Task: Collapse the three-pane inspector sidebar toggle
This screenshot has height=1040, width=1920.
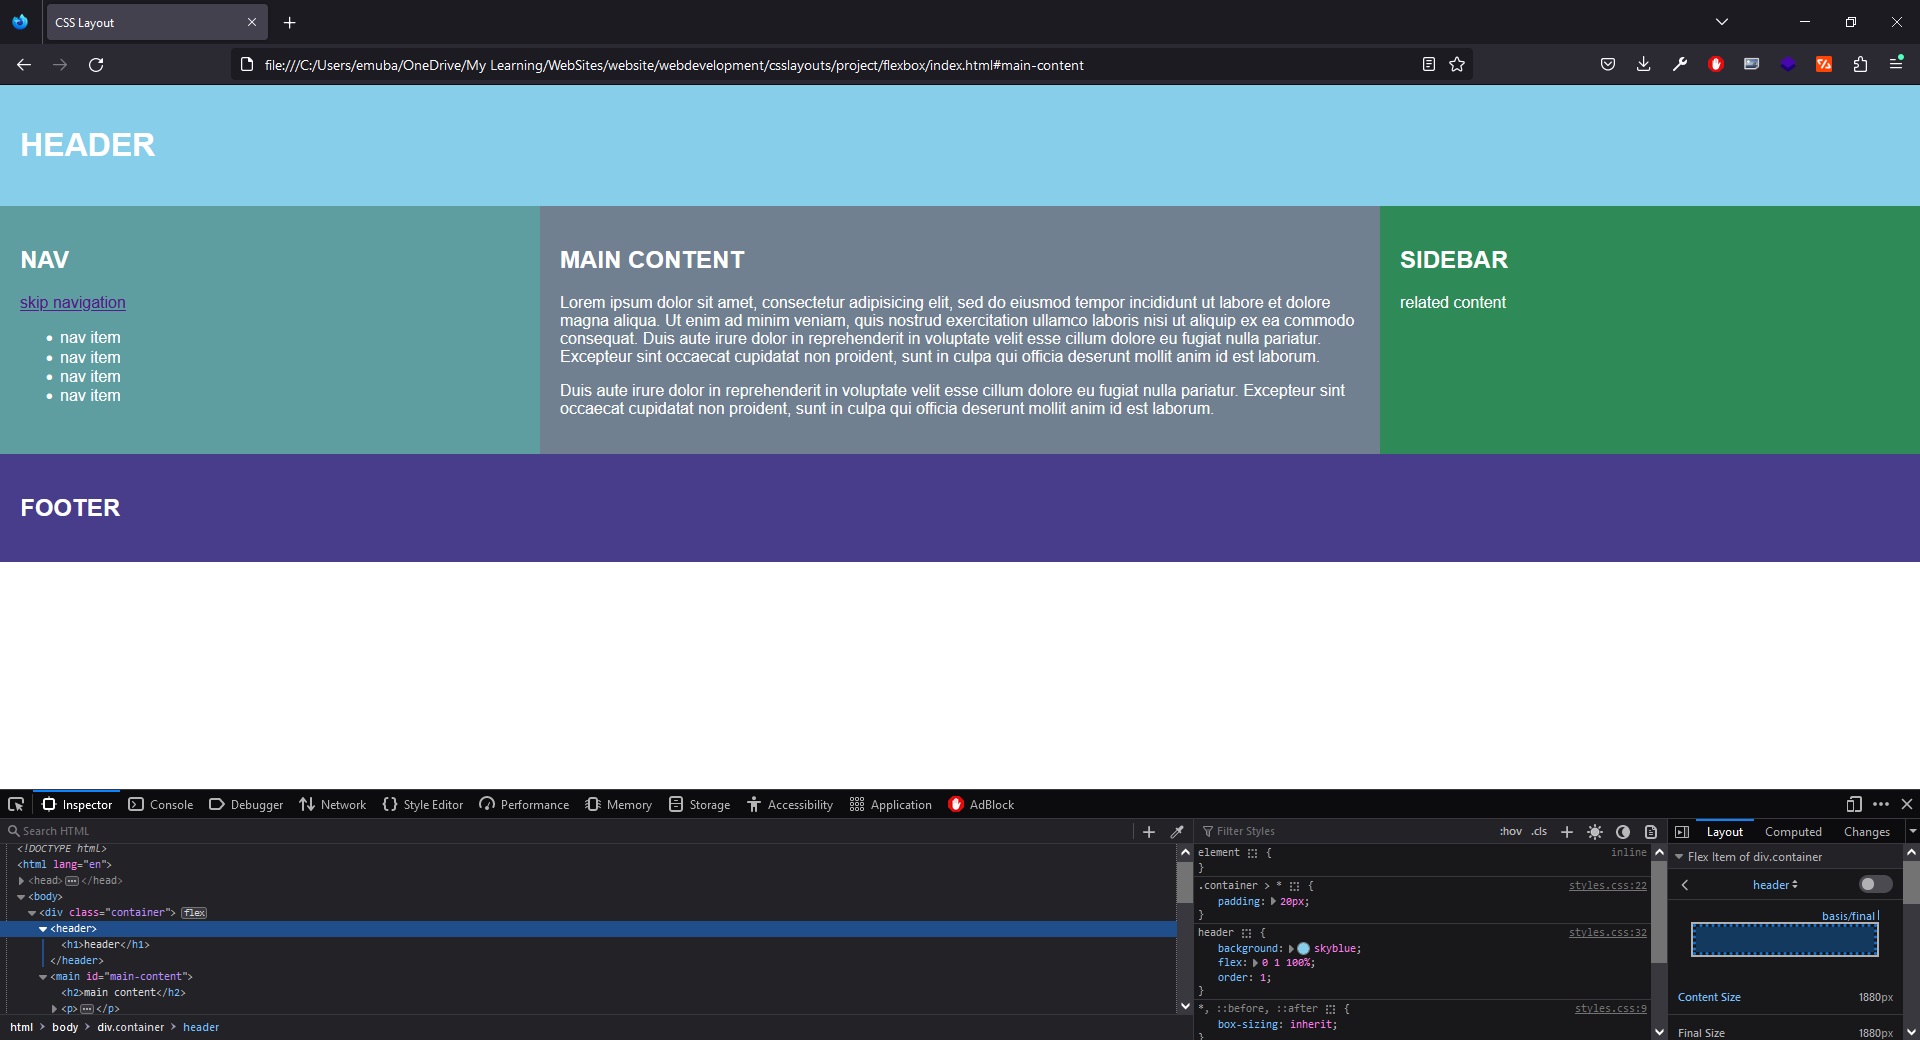Action: (1682, 831)
